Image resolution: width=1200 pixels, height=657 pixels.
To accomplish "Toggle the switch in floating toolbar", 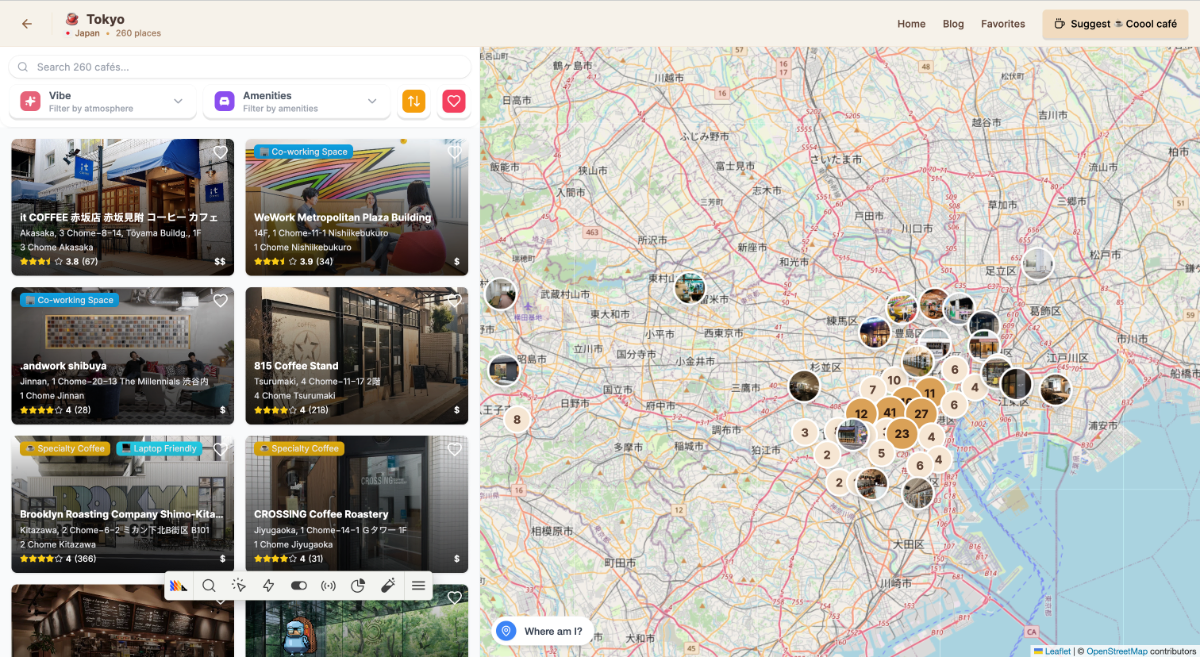I will click(298, 586).
